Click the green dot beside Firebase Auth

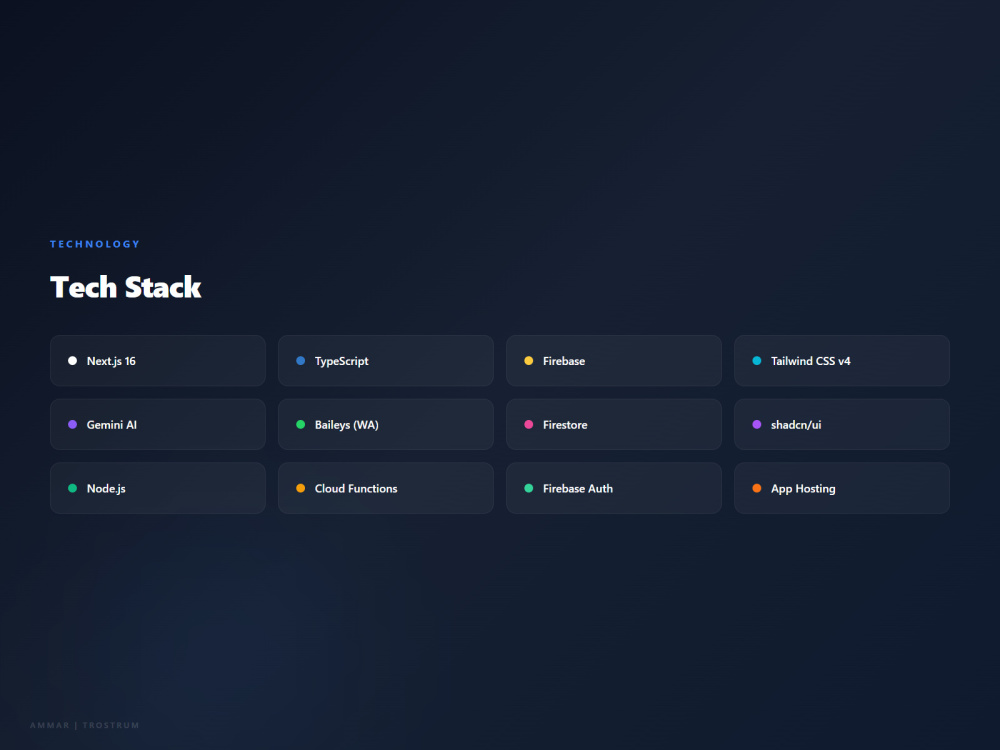[x=529, y=489]
